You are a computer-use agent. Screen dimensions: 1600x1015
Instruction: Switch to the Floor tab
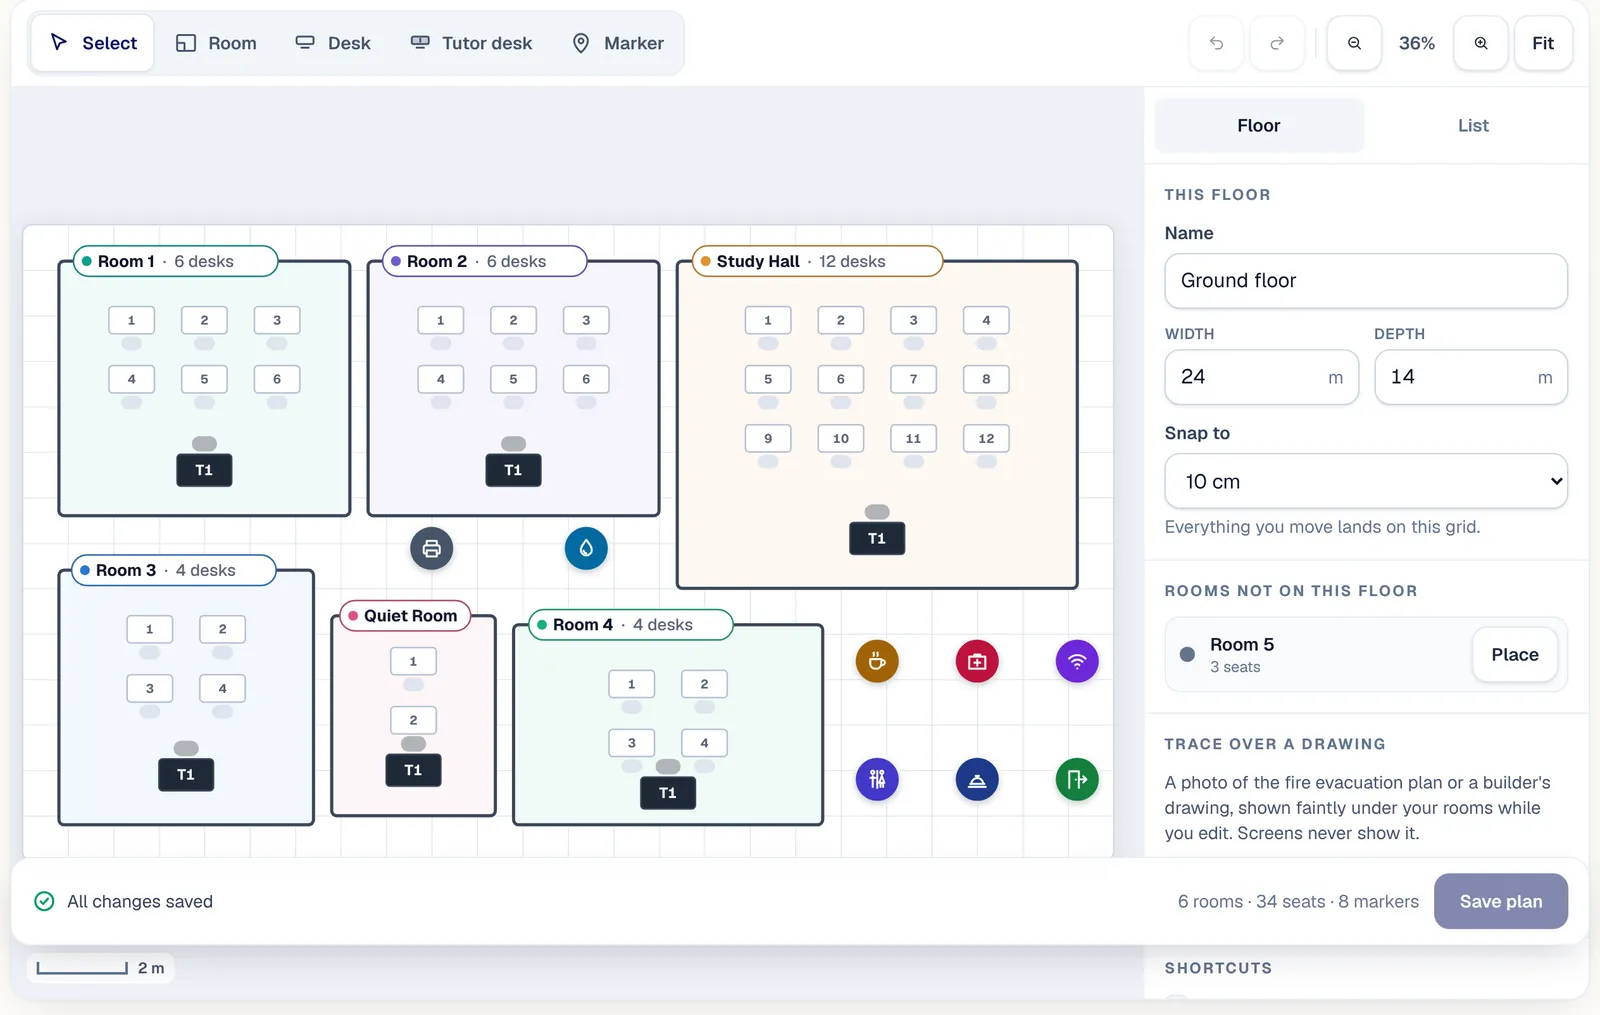coord(1259,125)
